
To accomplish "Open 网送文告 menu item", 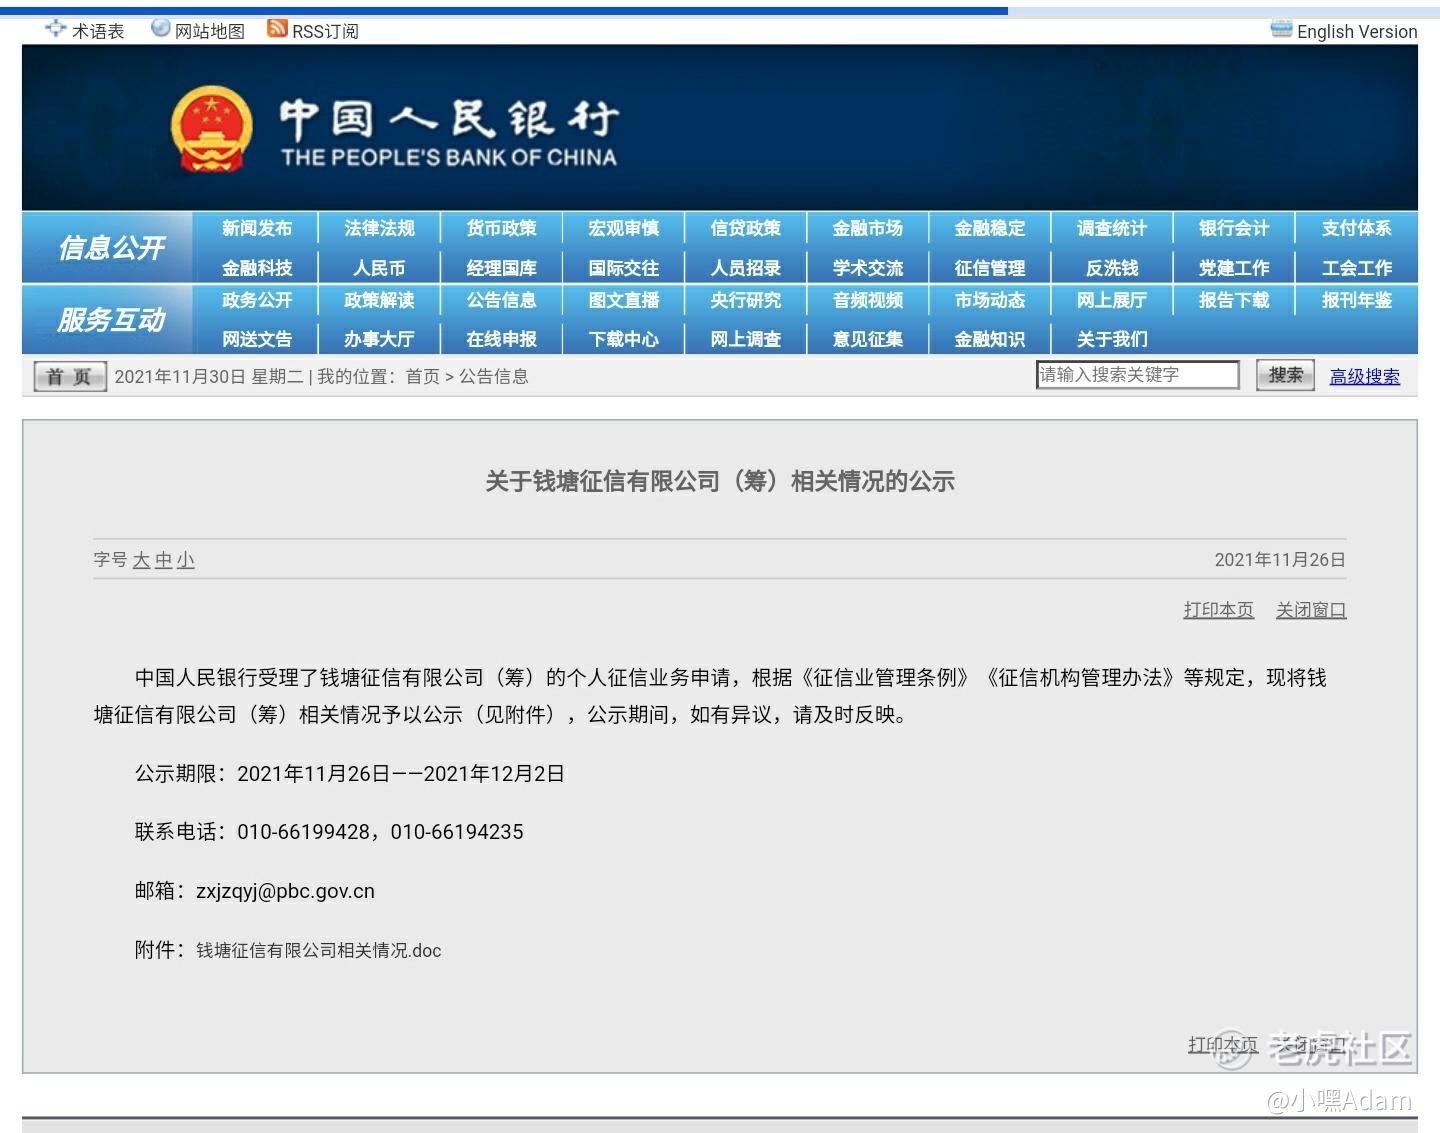I will (257, 339).
